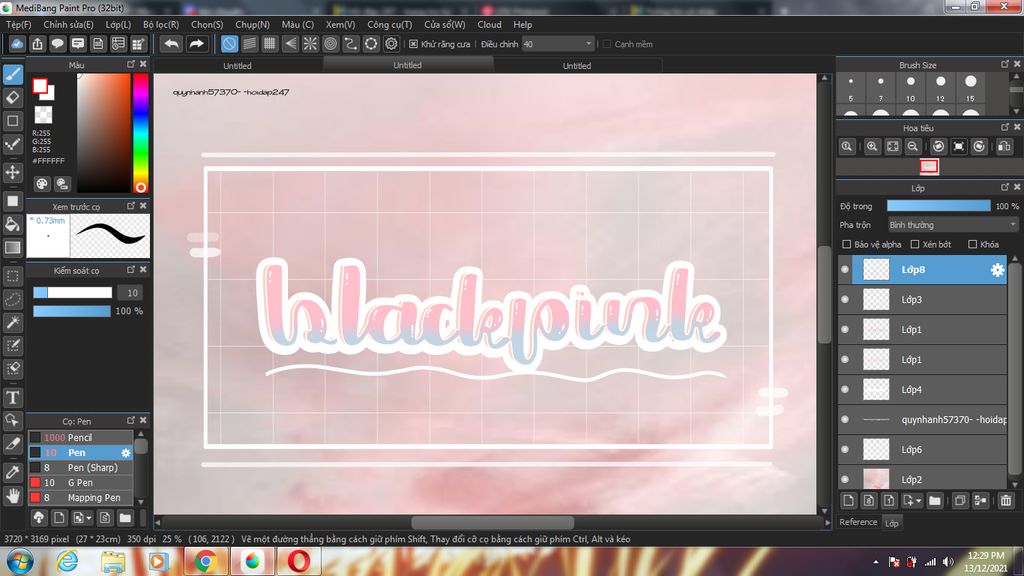Open the Bộ lọc(R) menu
Image resolution: width=1024 pixels, height=576 pixels.
coord(161,24)
